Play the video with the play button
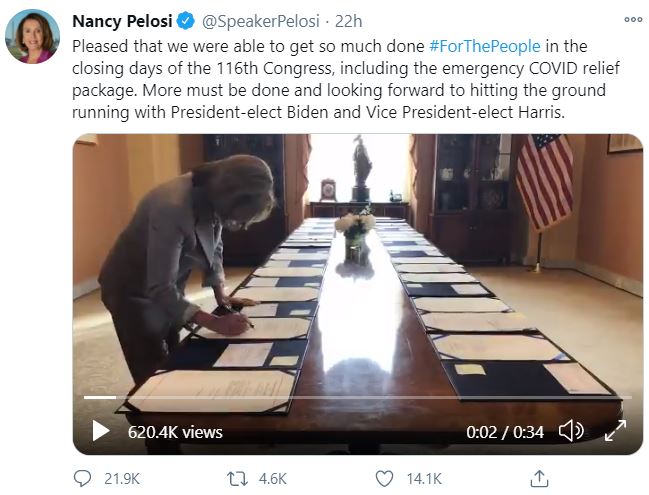Viewport: 649px width, 495px height. (100, 431)
